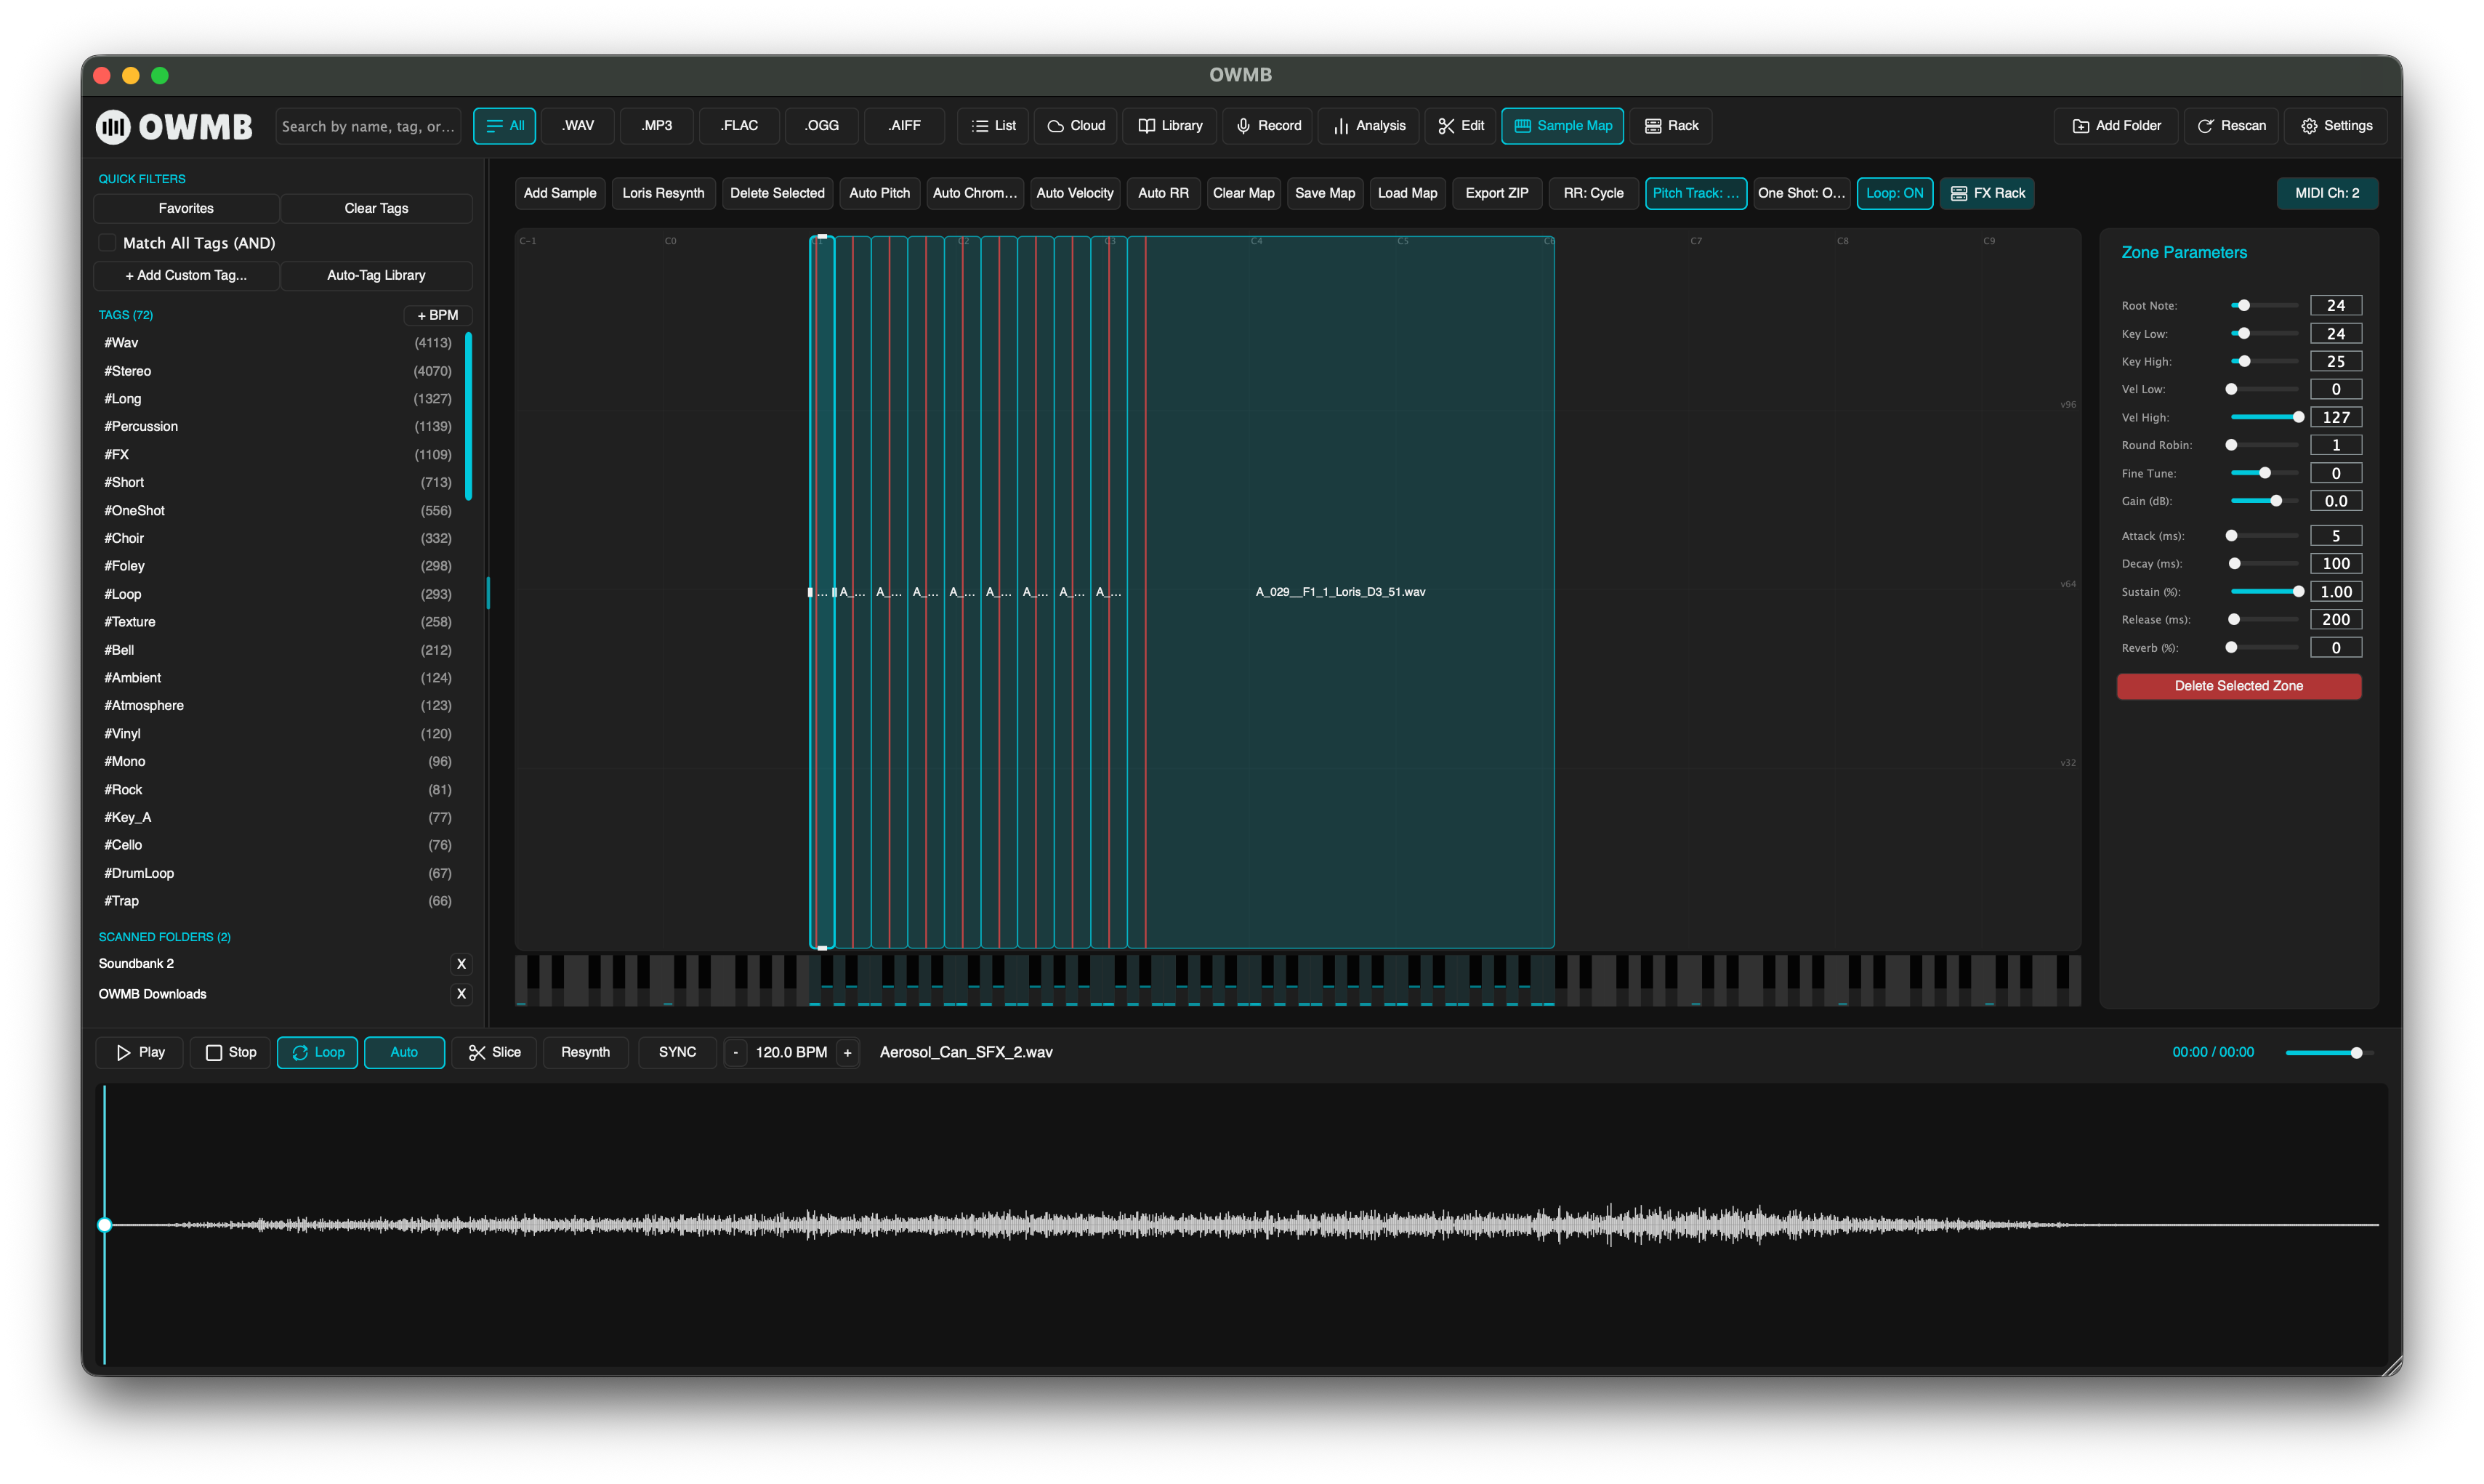The image size is (2484, 1484).
Task: Click Delete Selected in toolbar
Action: pos(777,193)
